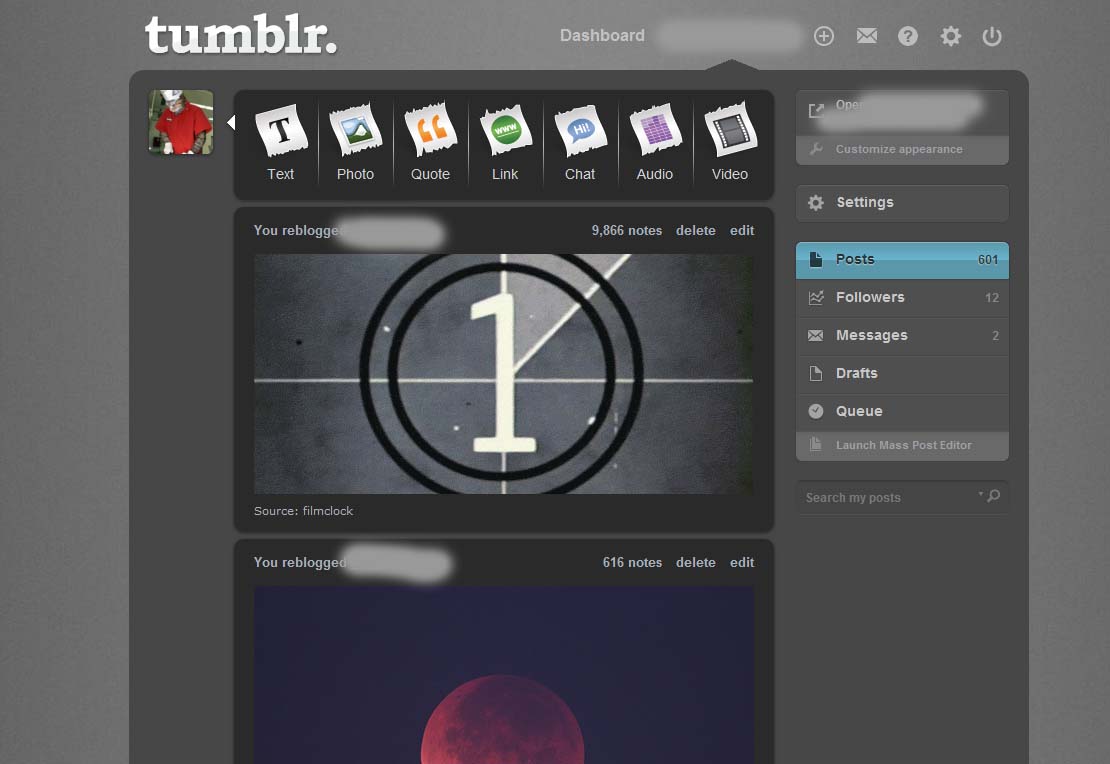Open search options dropdown arrow
Screen dimensions: 1110x764
[x=980, y=494]
